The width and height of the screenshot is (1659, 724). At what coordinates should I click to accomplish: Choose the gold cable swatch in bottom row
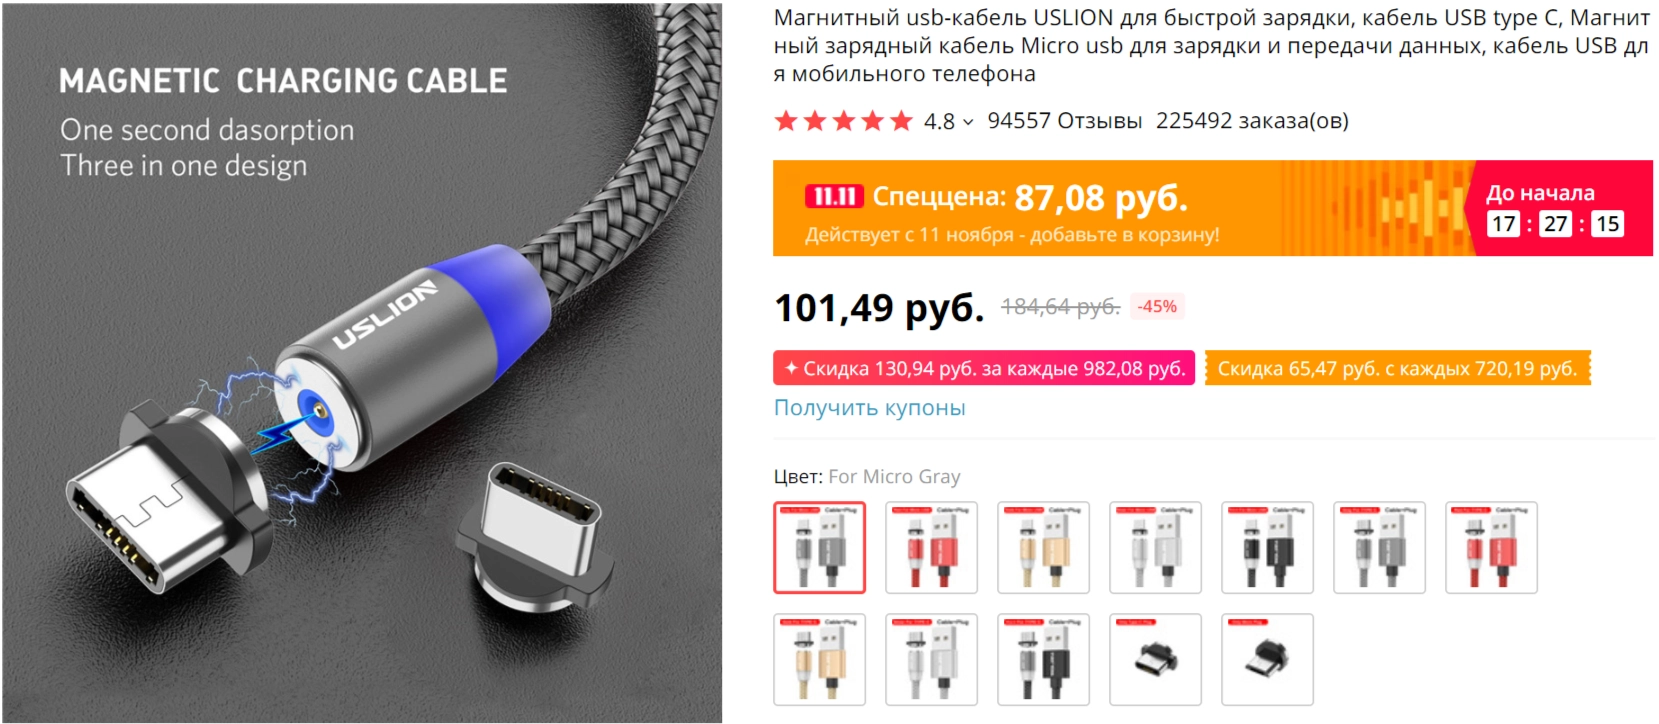819,660
